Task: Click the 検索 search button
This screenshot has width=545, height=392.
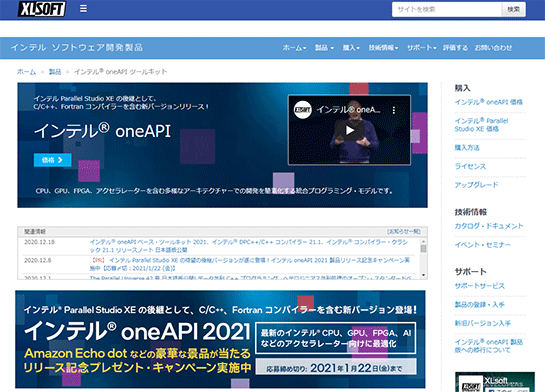Action: (x=513, y=9)
